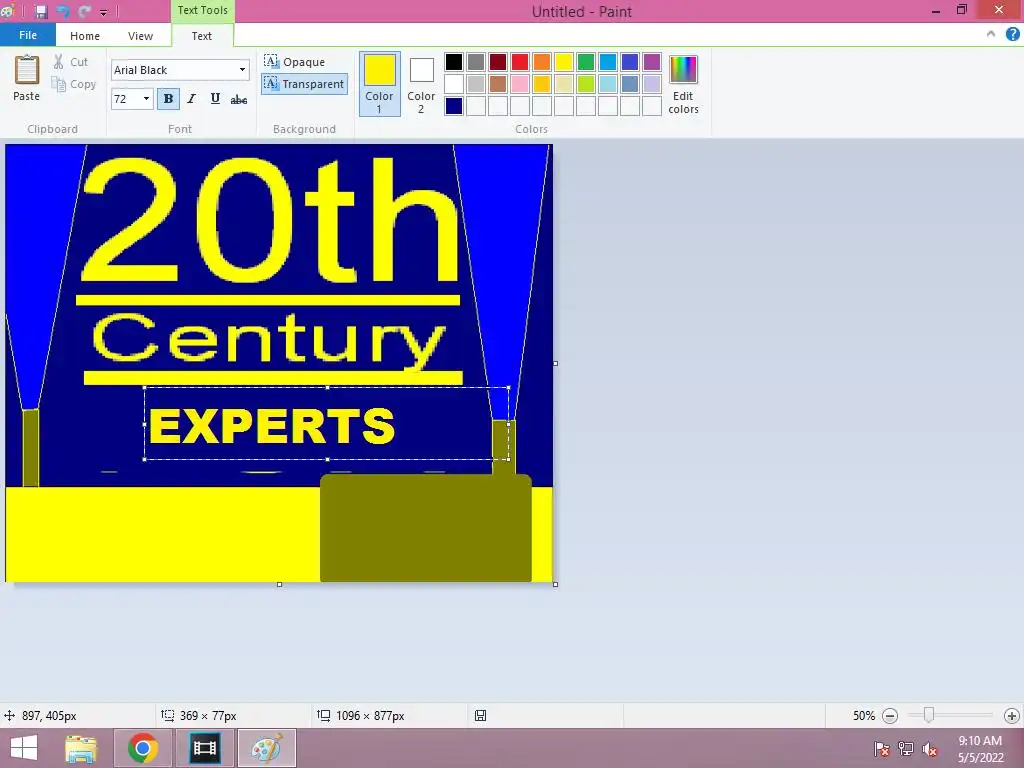Click the zoom slider handle
Screen dimensions: 1024x768
(x=928, y=716)
